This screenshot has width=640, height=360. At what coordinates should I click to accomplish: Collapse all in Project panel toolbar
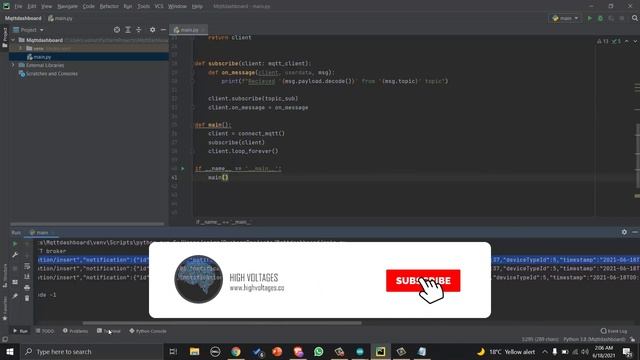139,30
